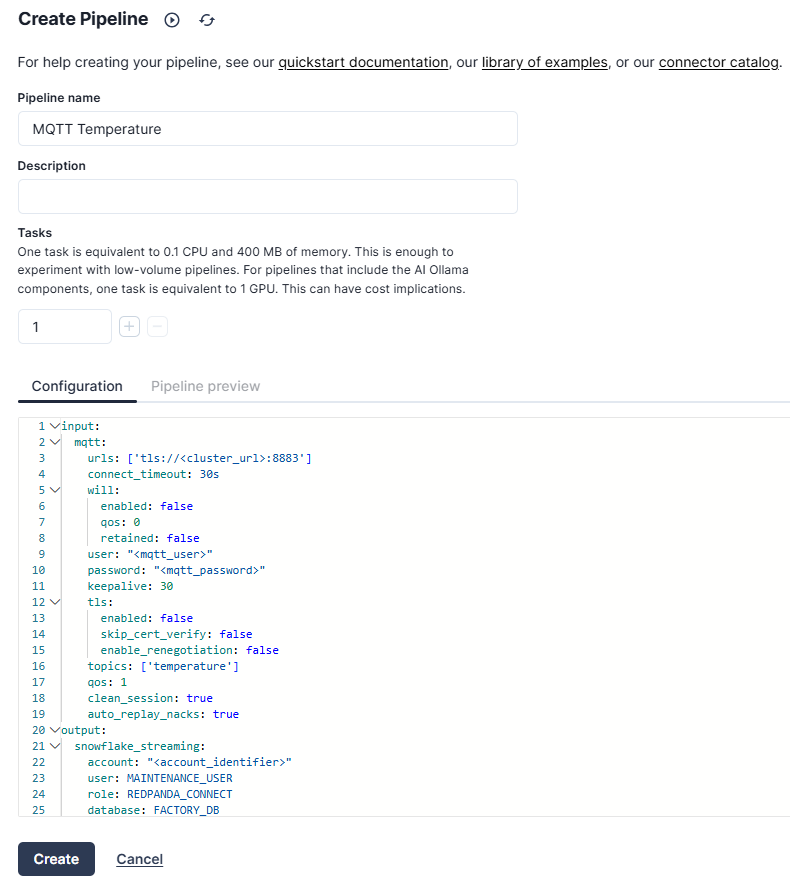Click the enable_renegotiation: false line
This screenshot has width=790, height=882.
[190, 650]
